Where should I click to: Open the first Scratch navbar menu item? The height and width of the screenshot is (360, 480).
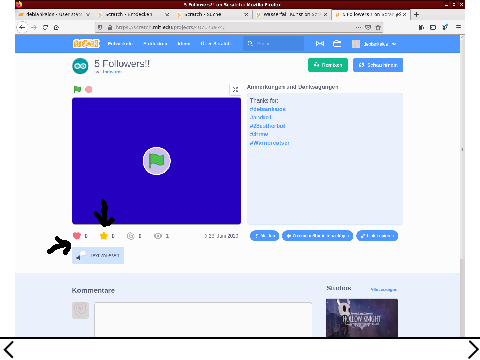(120, 44)
